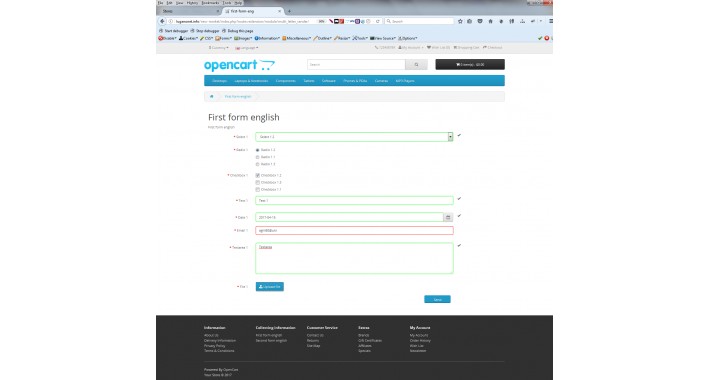
Task: Click the browser back arrow
Action: coord(162,21)
